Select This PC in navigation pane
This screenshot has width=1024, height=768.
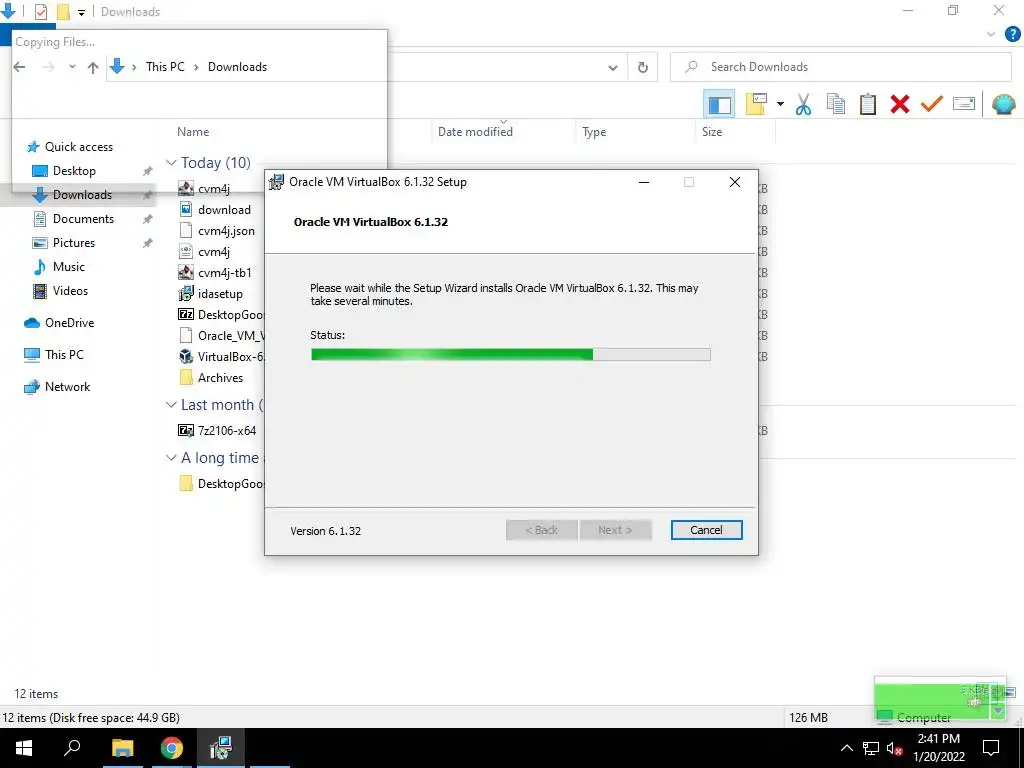[64, 355]
